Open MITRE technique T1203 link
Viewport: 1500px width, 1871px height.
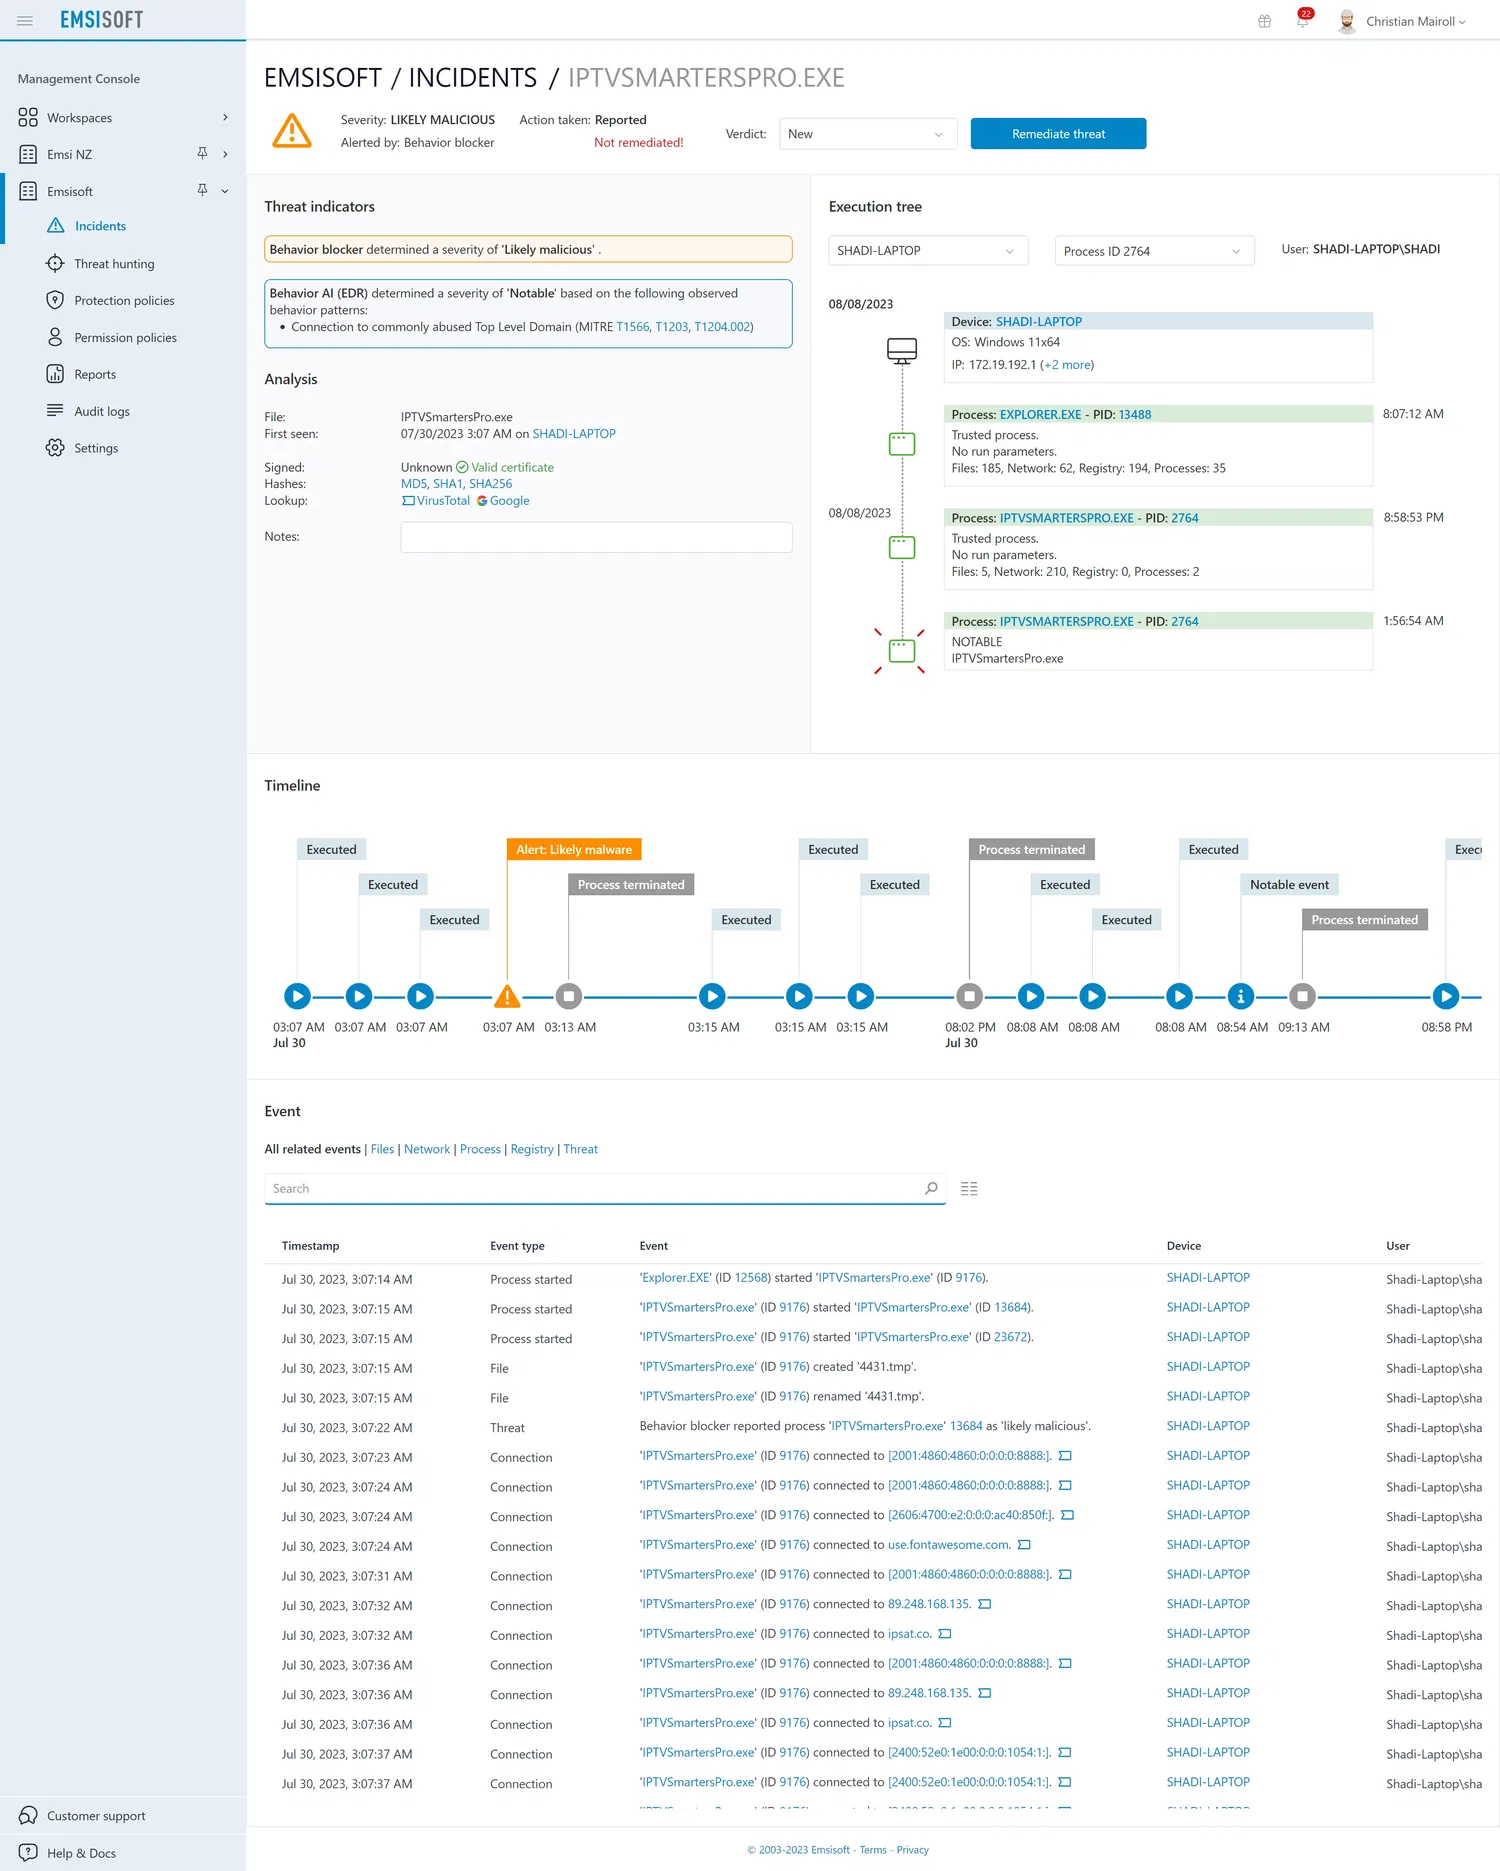[672, 327]
